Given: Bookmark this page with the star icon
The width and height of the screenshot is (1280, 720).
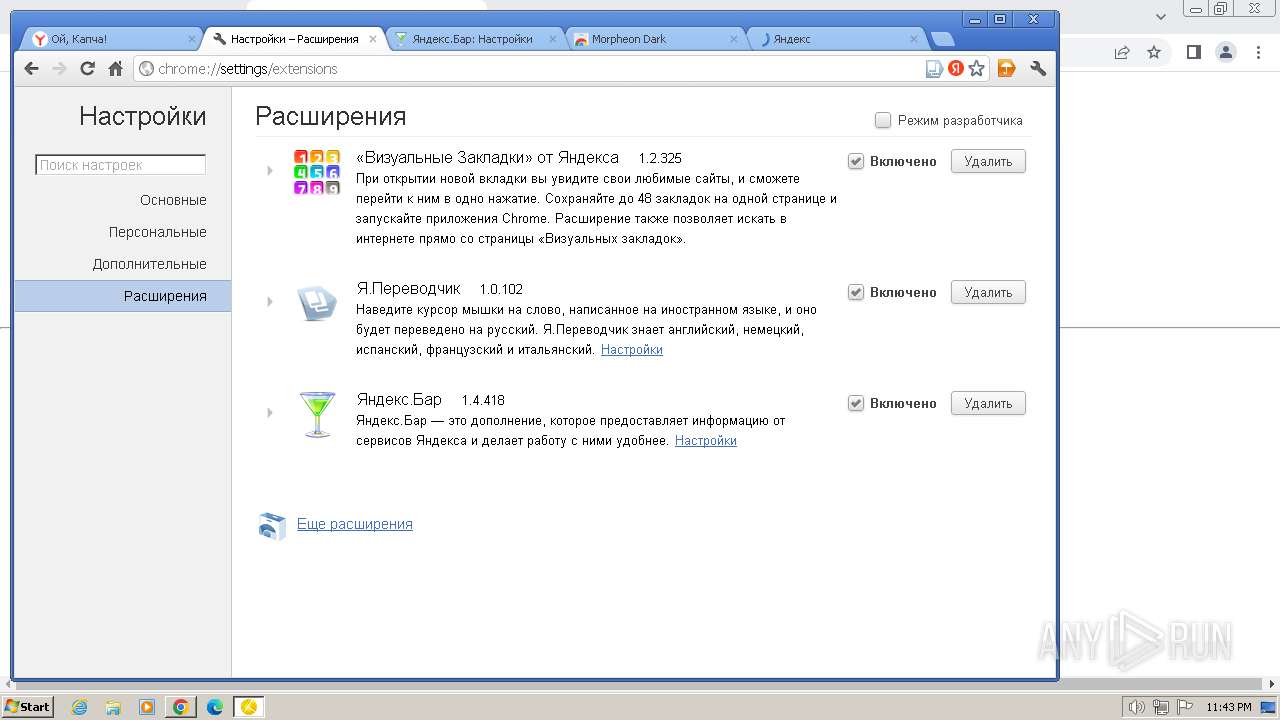Looking at the screenshot, I should click(977, 69).
